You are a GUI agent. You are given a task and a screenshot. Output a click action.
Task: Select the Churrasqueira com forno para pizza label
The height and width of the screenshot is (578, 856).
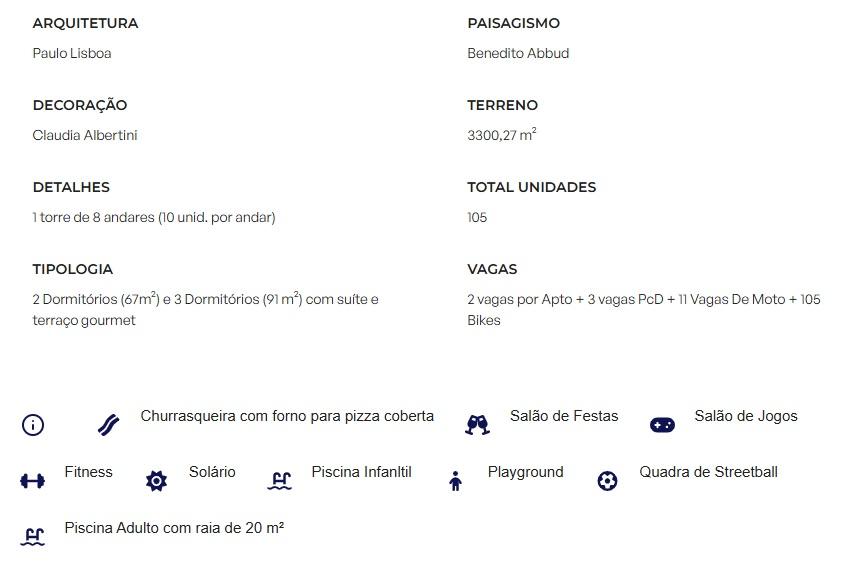287,416
